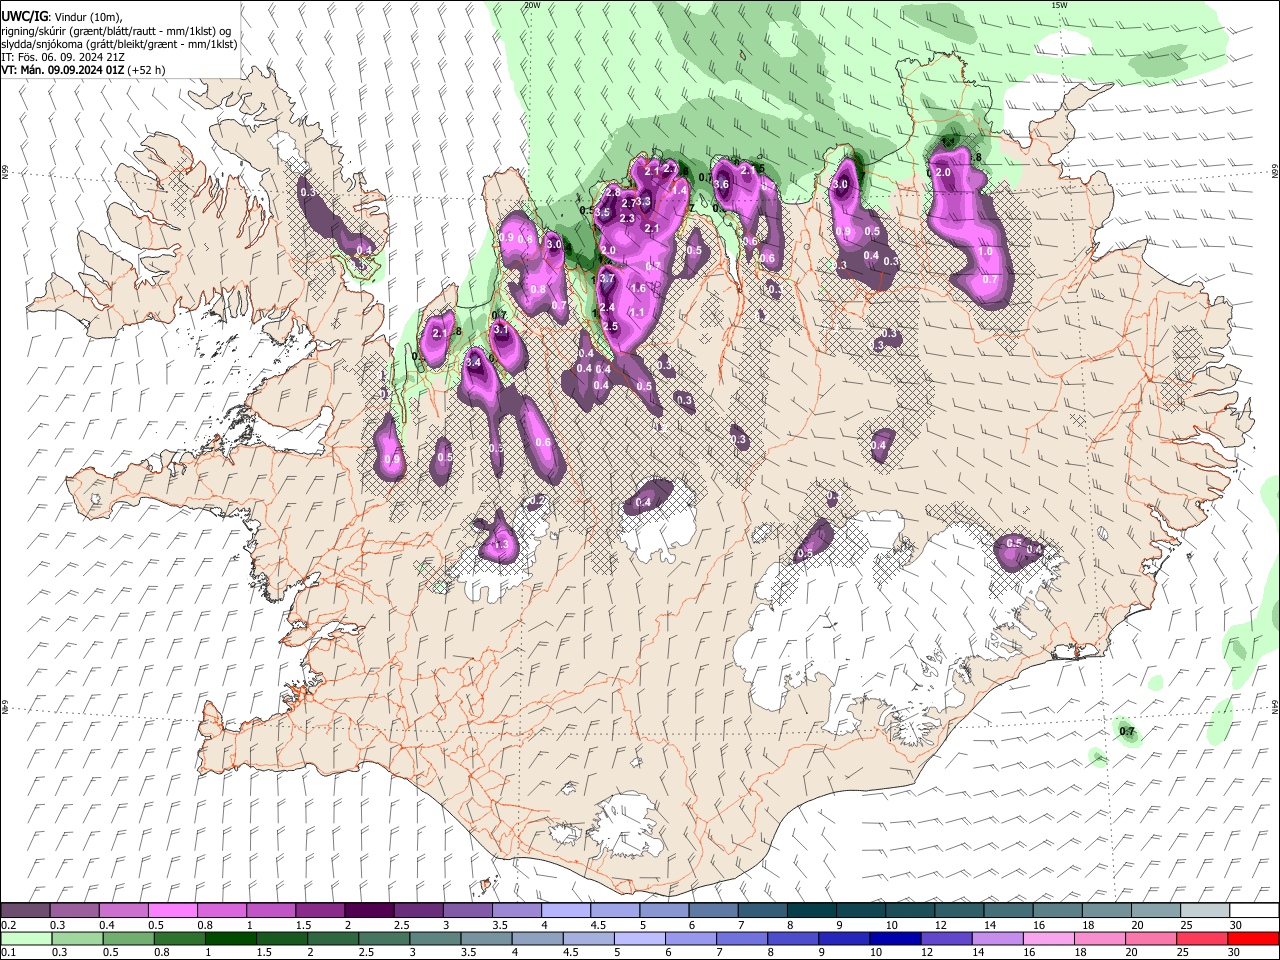Image resolution: width=1280 pixels, height=960 pixels.
Task: Click the 'slydda/snjókoma' legend description line
Action: tap(119, 44)
